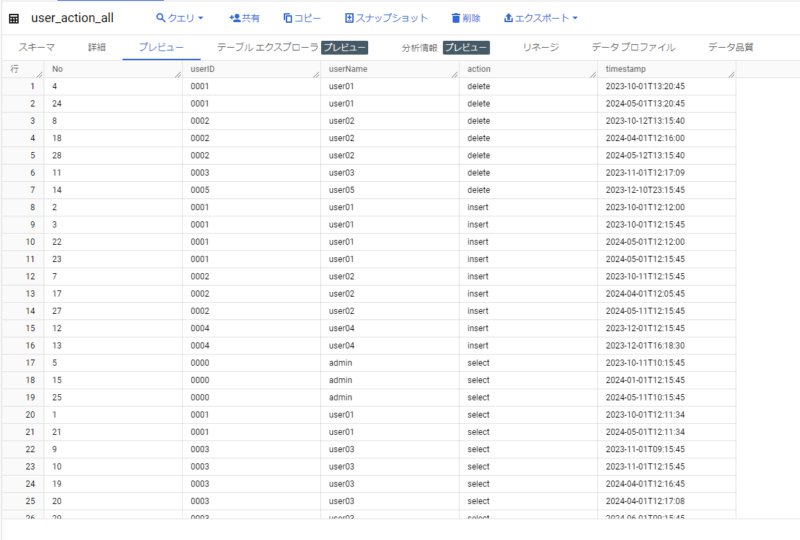Image resolution: width=800 pixels, height=540 pixels.
Task: Select the user05 cell in userName column
Action: [343, 190]
